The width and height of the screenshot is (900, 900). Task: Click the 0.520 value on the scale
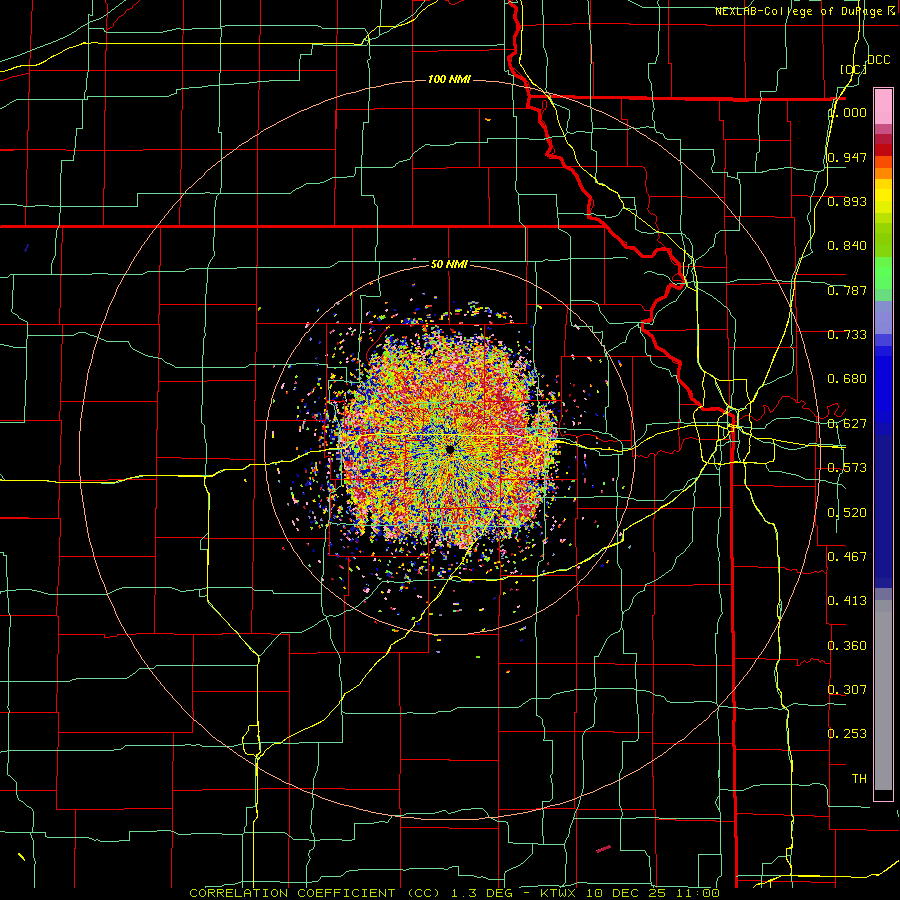pyautogui.click(x=847, y=513)
